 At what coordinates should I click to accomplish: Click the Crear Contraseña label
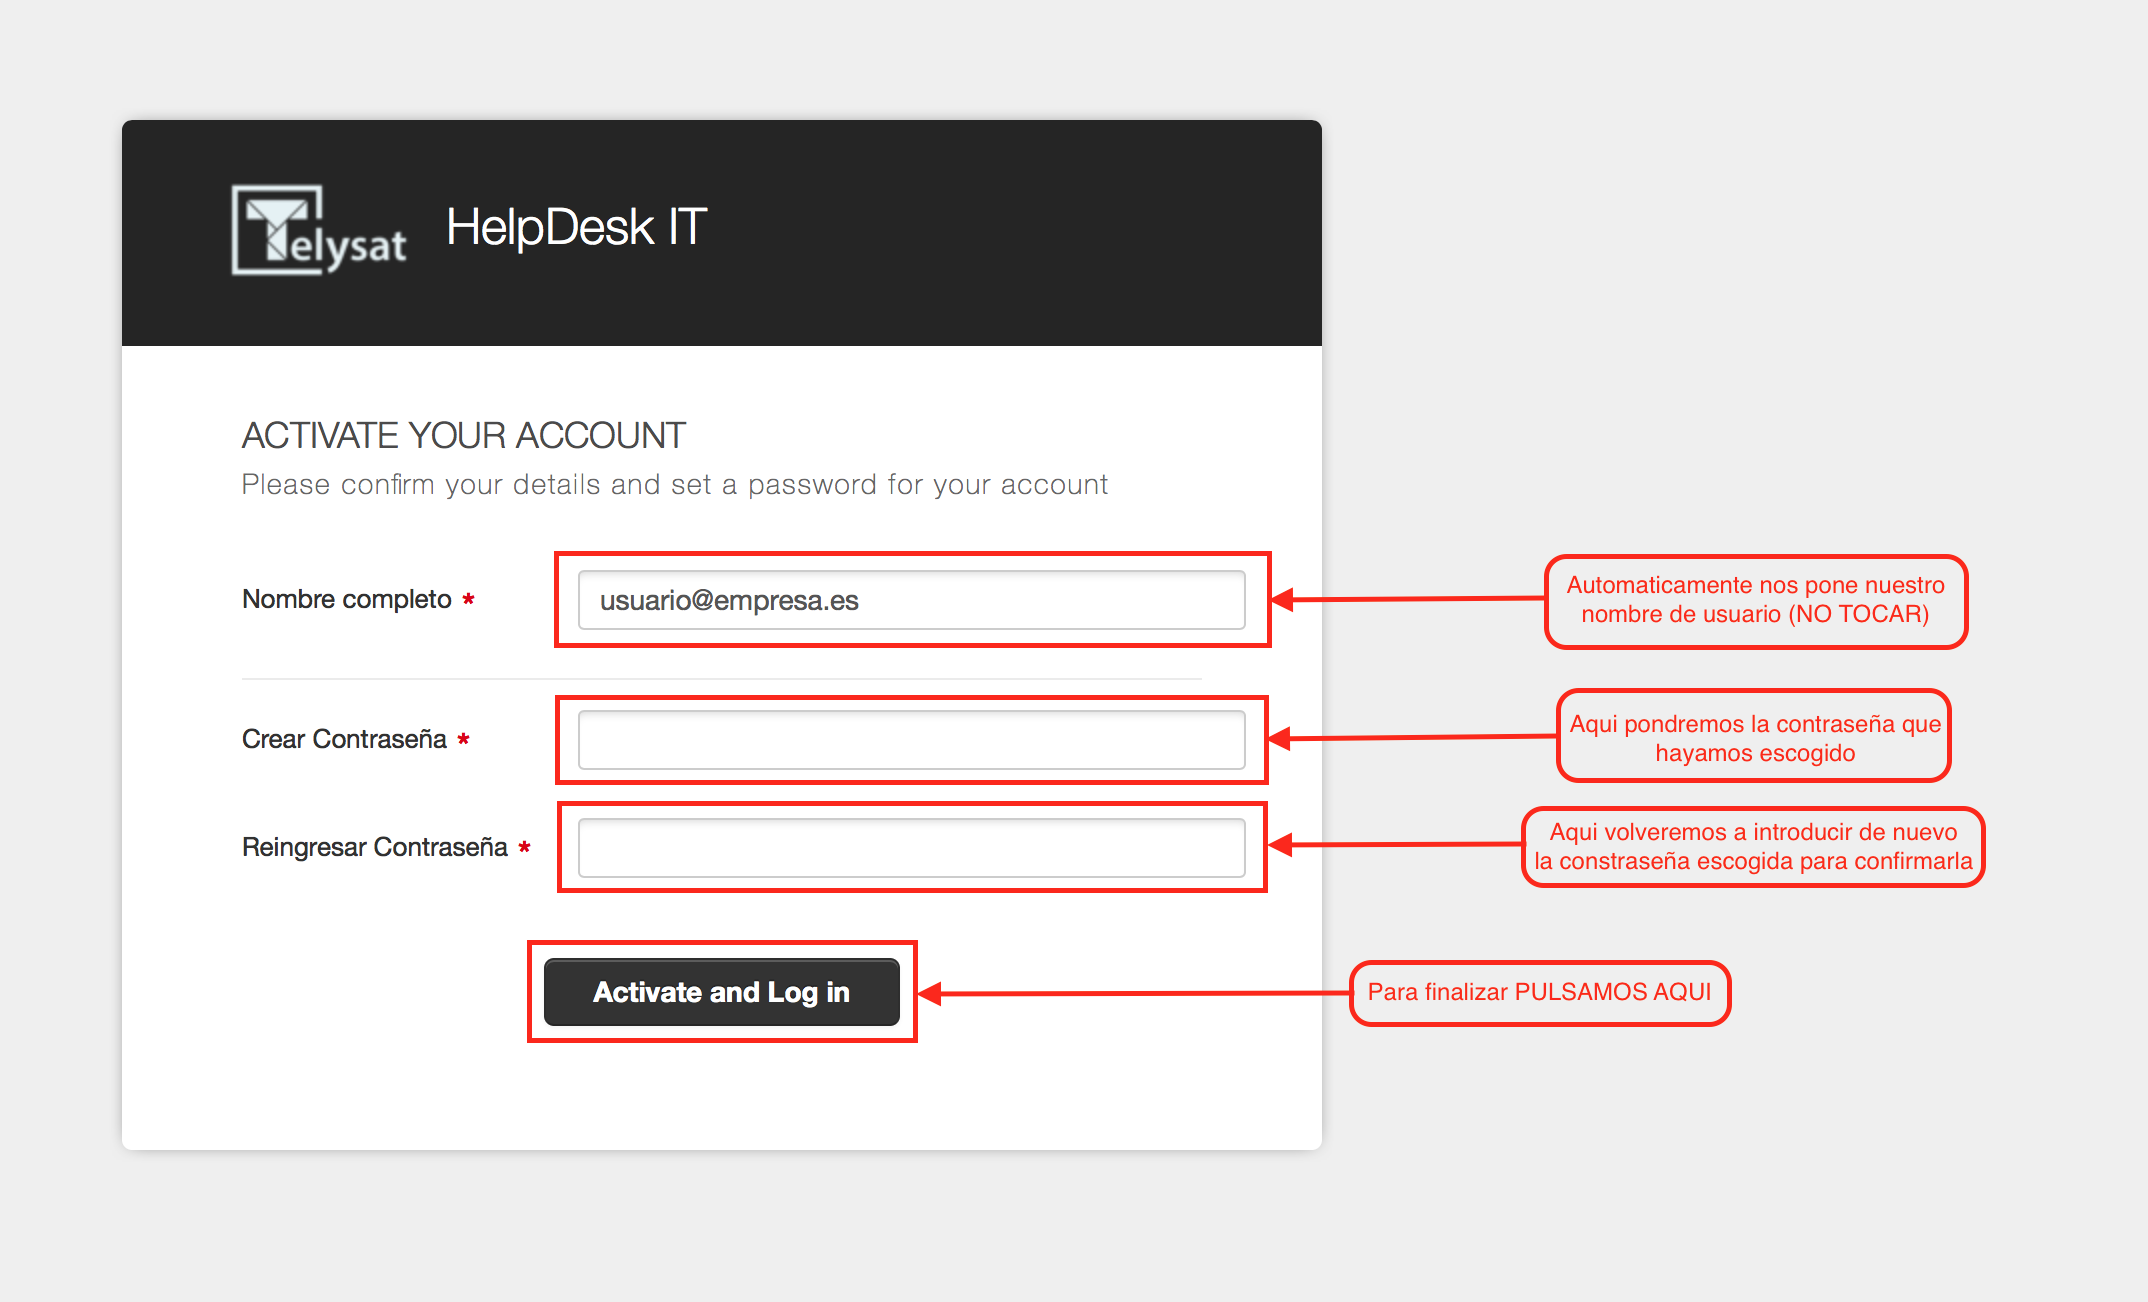pyautogui.click(x=344, y=739)
